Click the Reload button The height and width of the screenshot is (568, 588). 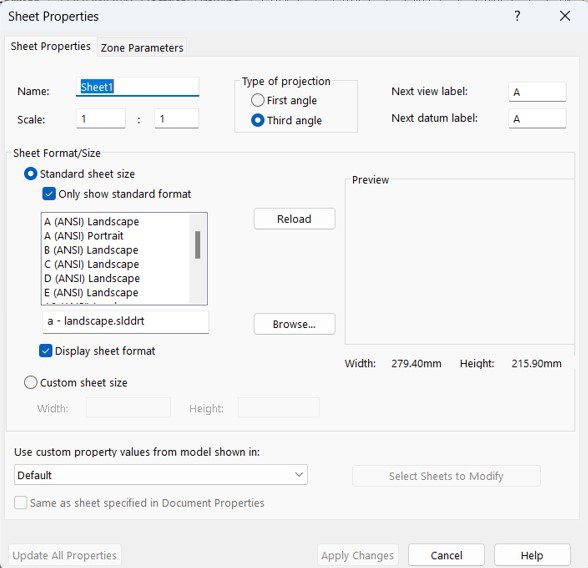(x=294, y=219)
